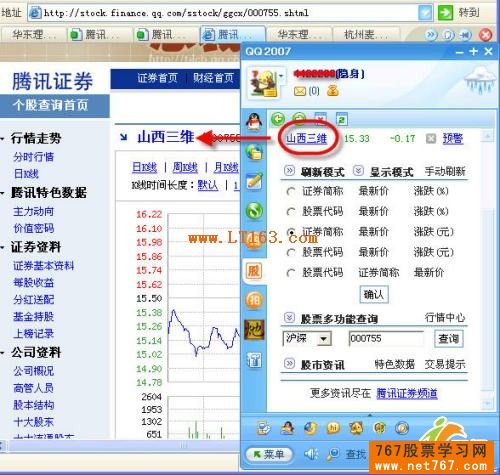Click the green back arrow in QQ panel
This screenshot has height=475, width=500.
click(x=278, y=119)
